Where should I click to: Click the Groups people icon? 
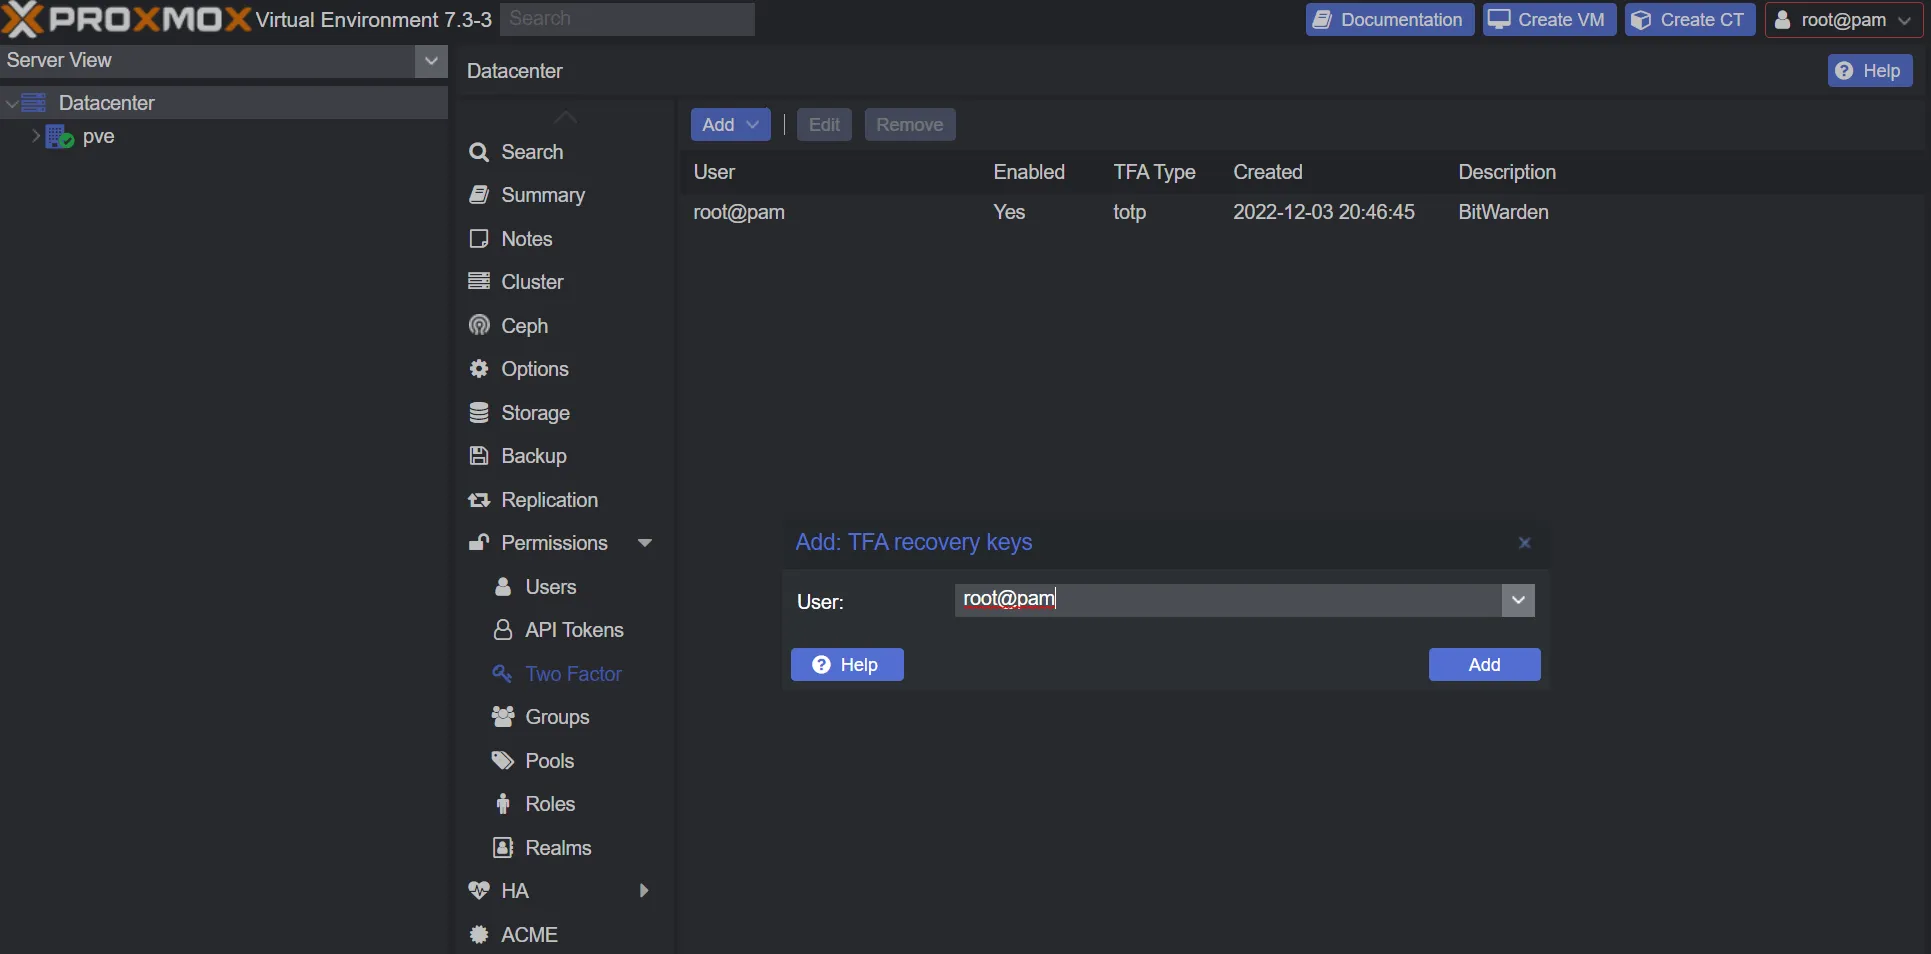coord(503,717)
